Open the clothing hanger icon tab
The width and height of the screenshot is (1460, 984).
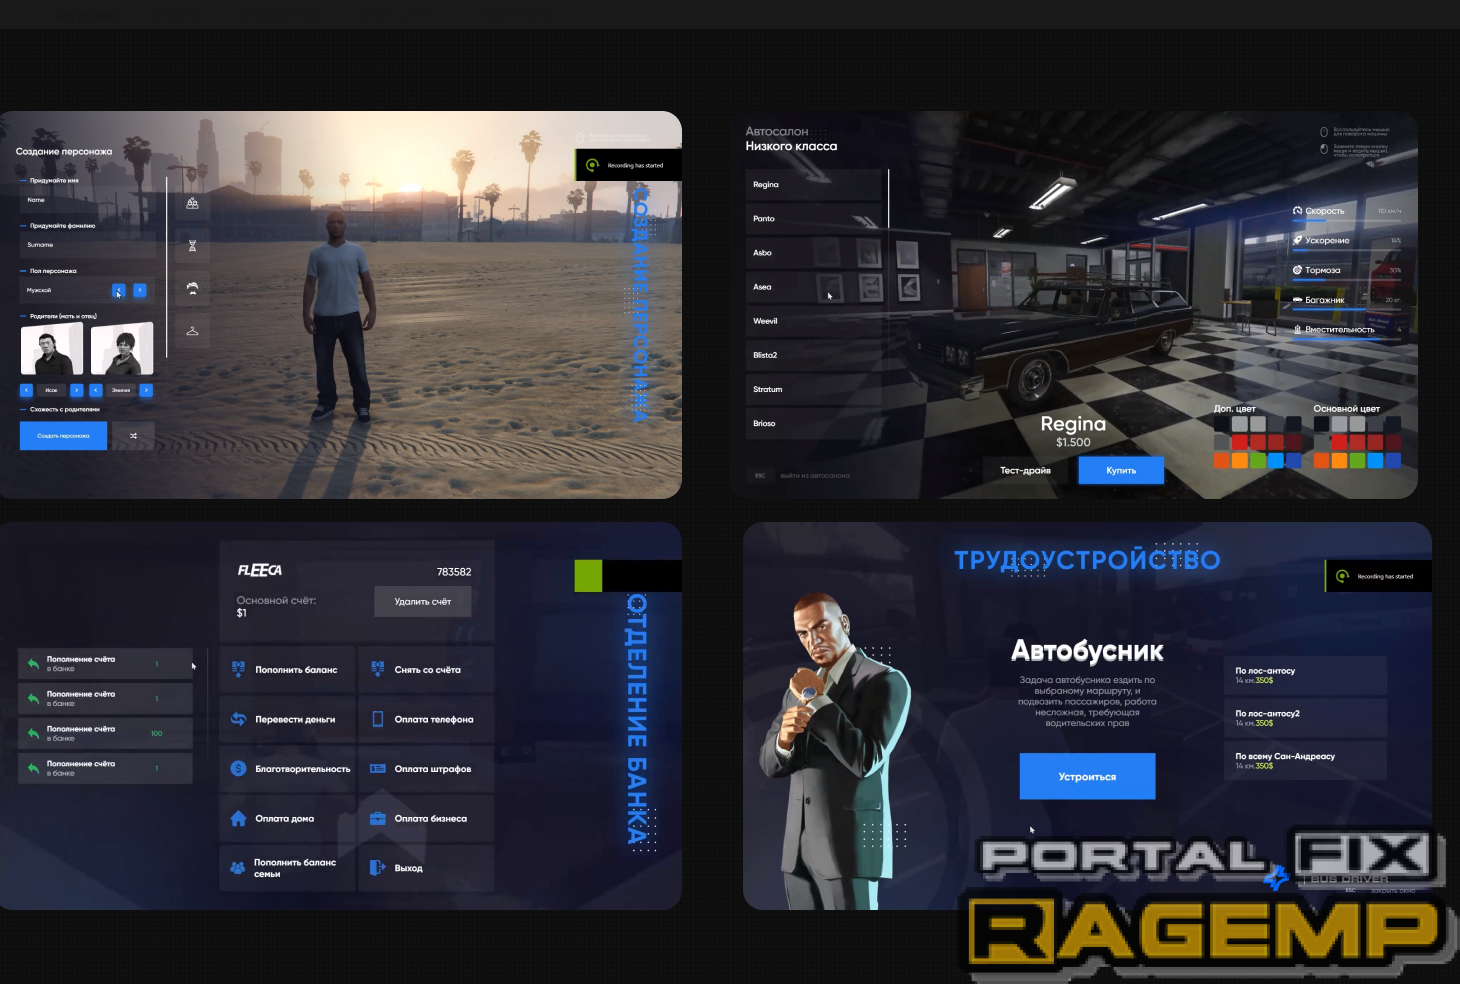tap(192, 331)
